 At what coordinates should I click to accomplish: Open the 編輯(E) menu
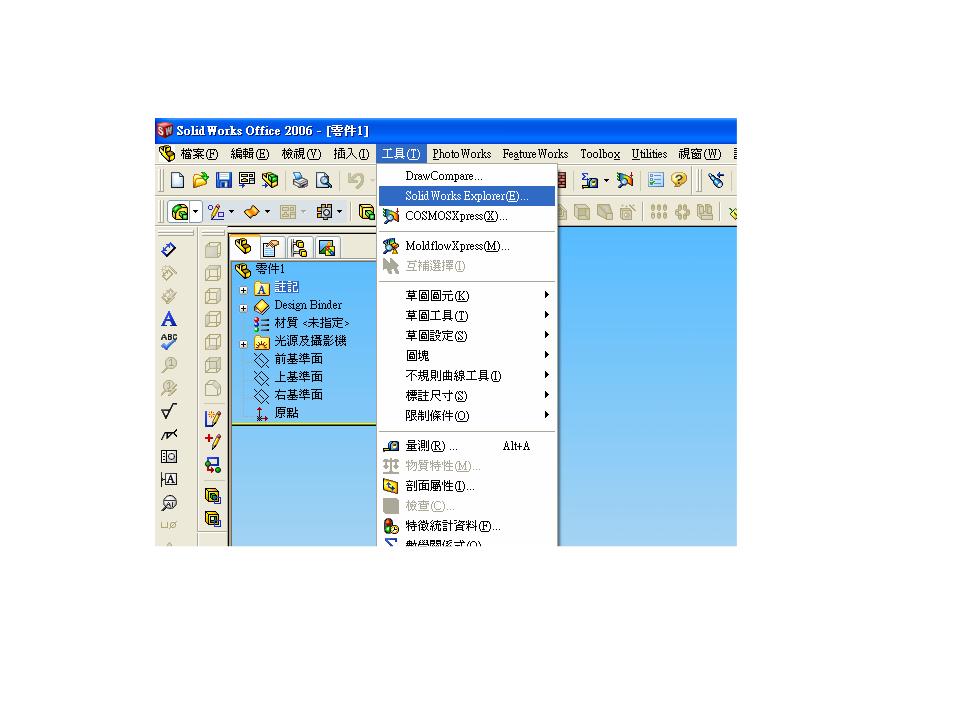pos(250,154)
